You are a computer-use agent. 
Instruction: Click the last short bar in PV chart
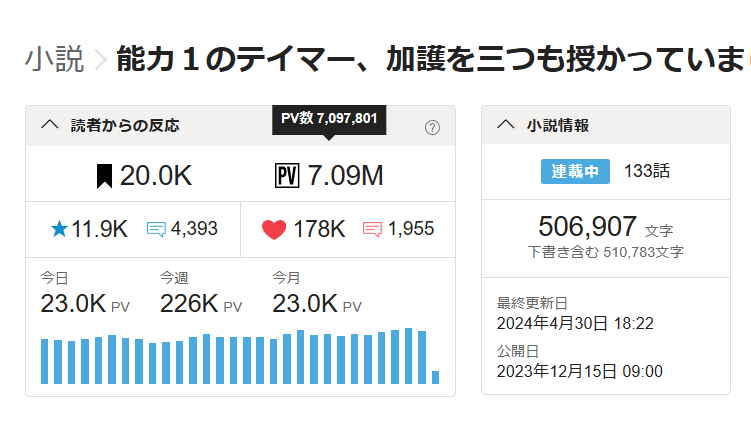[435, 377]
